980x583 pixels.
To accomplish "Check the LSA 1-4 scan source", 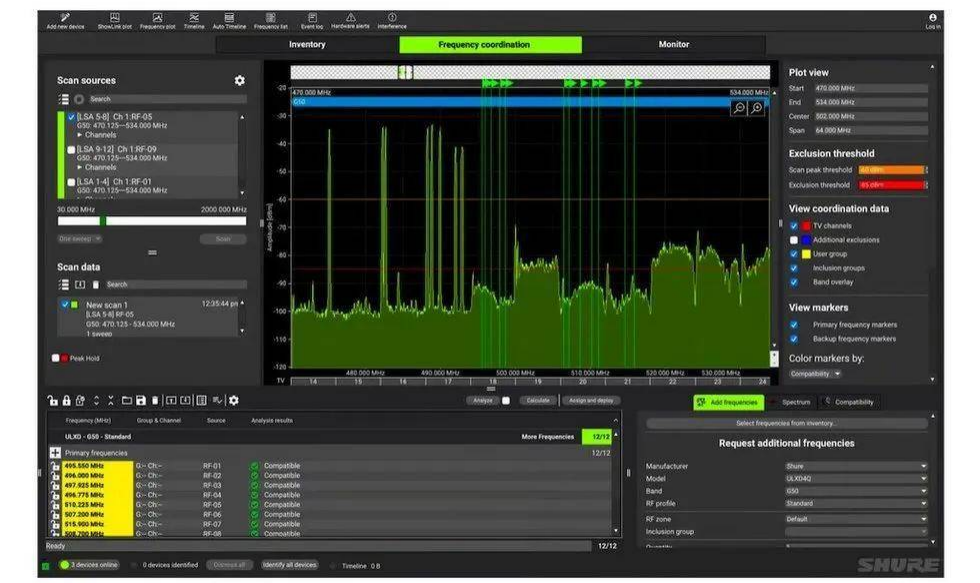I will coord(71,182).
